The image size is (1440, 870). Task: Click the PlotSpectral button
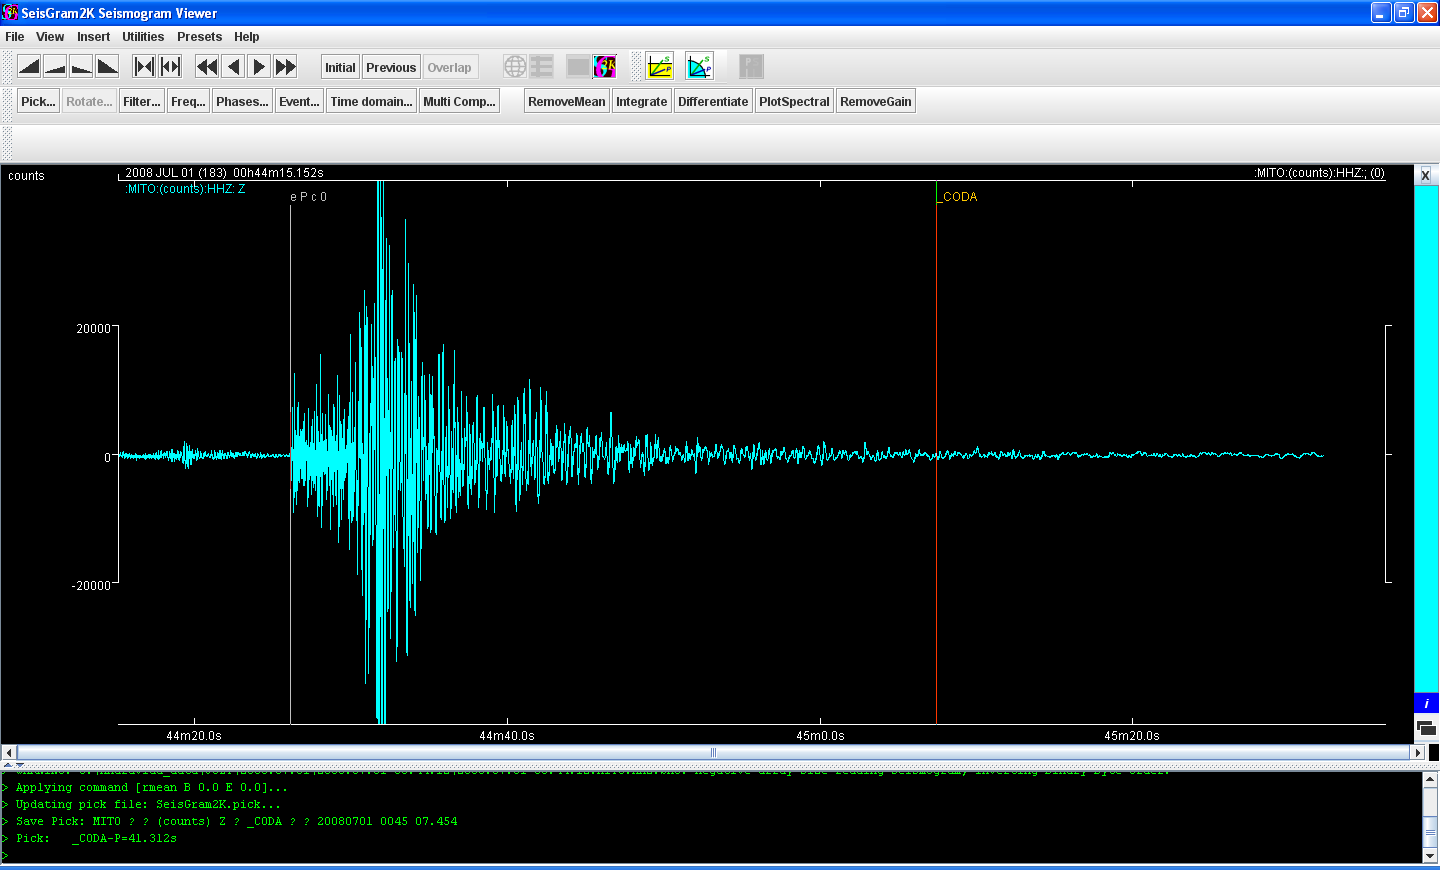[x=794, y=101]
